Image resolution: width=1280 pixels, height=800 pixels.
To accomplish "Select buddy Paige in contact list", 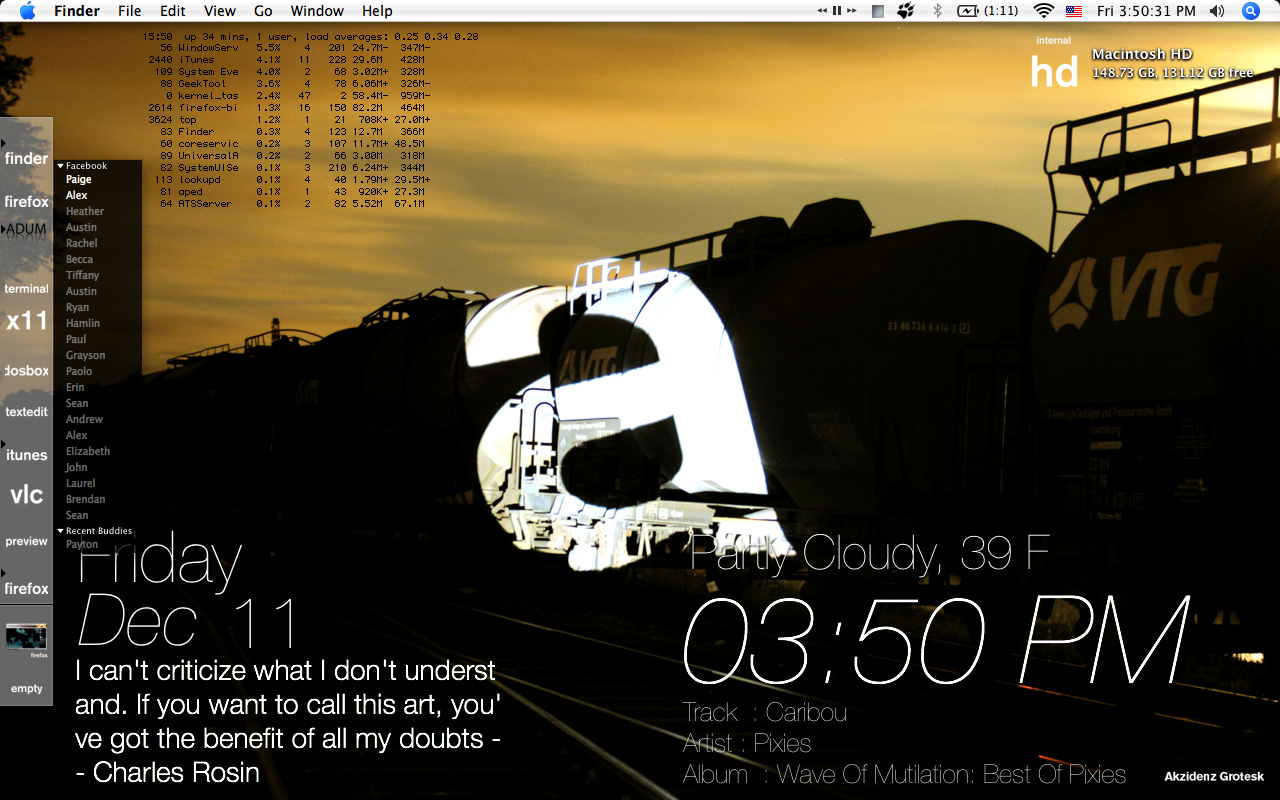I will click(x=78, y=180).
